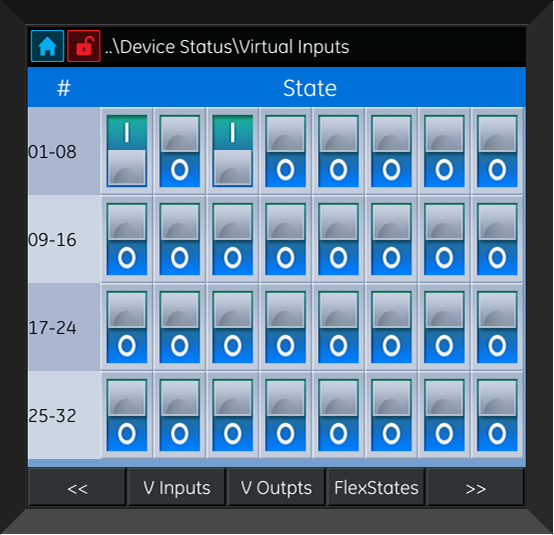Toggle virtual input 11 switch
Screen dimensions: 554x535
(x=232, y=239)
